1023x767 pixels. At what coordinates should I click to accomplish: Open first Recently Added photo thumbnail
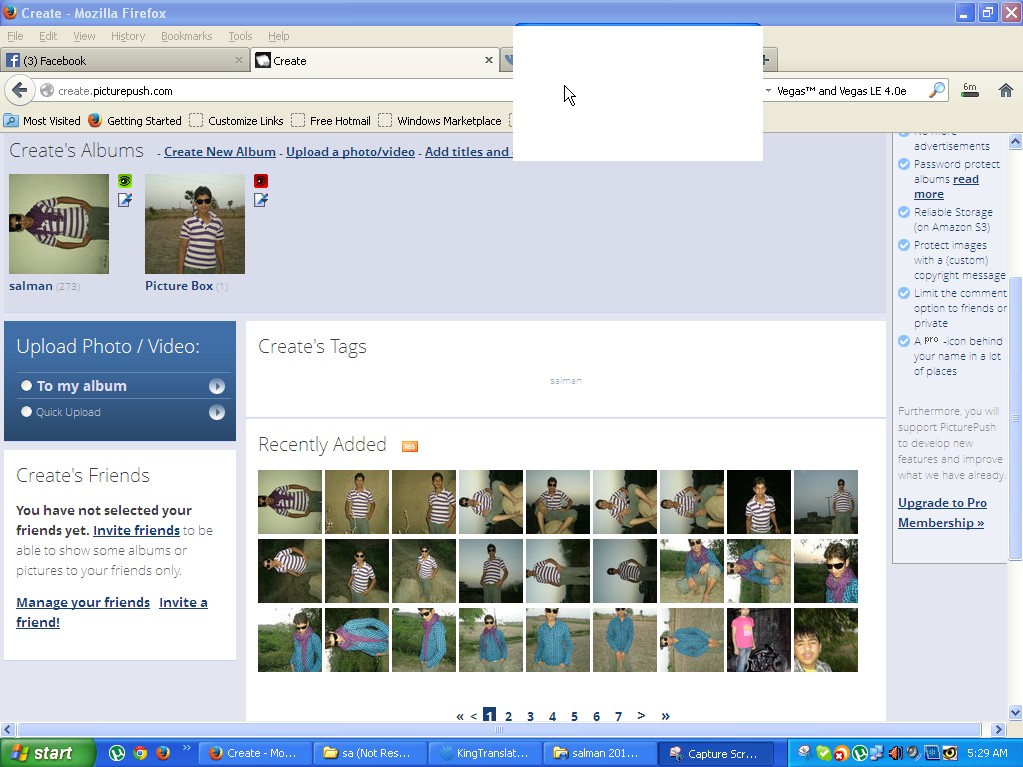point(290,502)
